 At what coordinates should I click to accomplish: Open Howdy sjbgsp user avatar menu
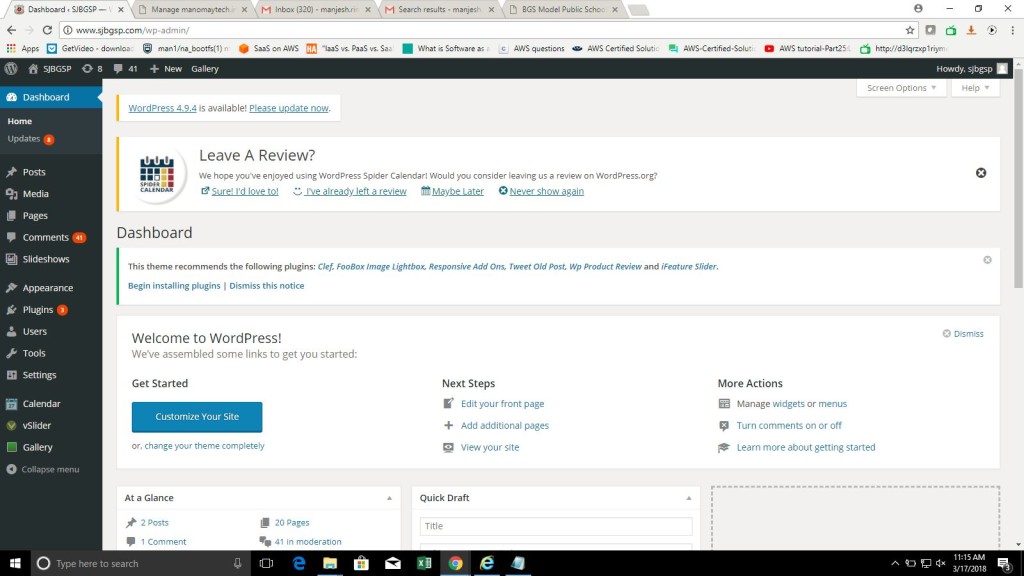click(972, 69)
